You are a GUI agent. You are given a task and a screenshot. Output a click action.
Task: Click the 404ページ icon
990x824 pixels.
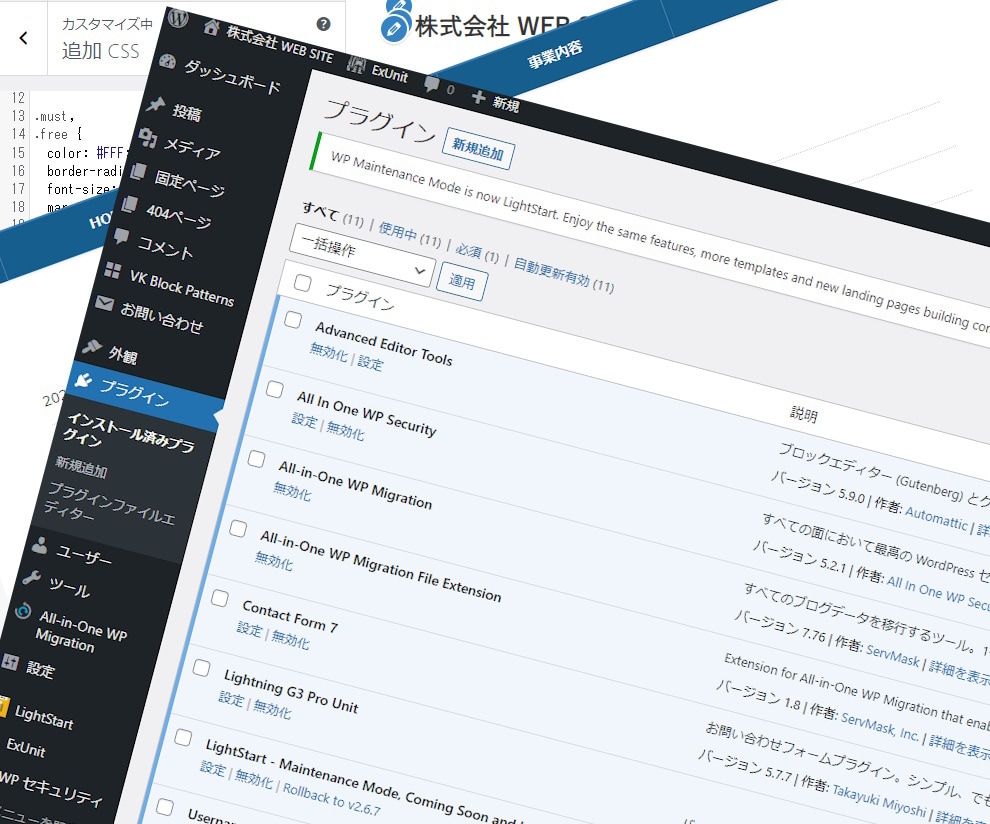pyautogui.click(x=129, y=203)
